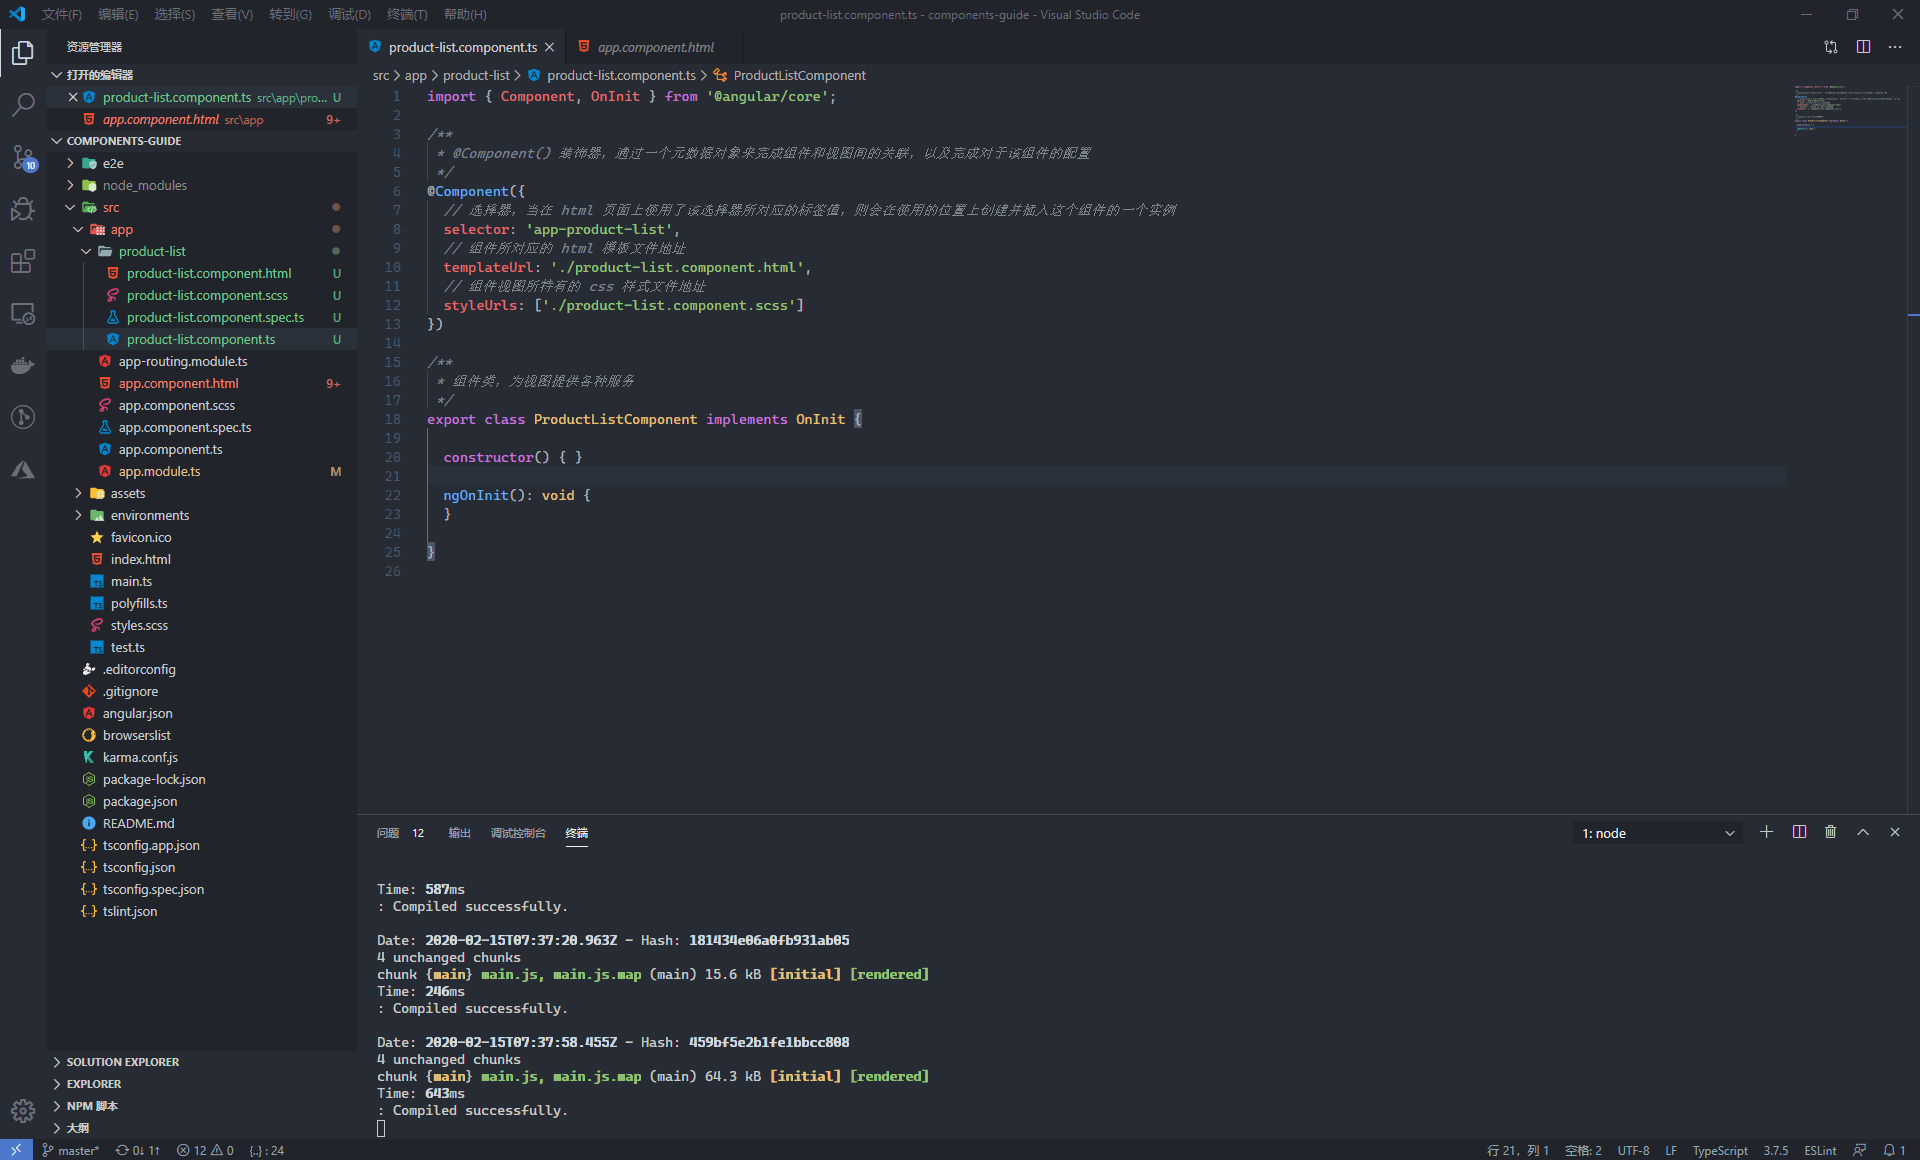Click the master* branch in status bar
The image size is (1920, 1160).
coord(71,1150)
